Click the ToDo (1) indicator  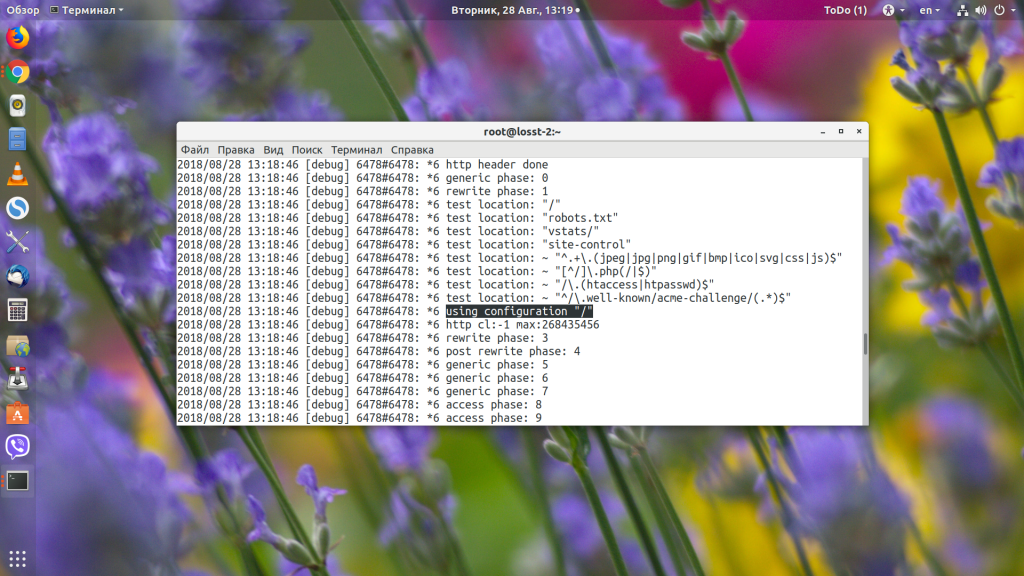pos(845,10)
